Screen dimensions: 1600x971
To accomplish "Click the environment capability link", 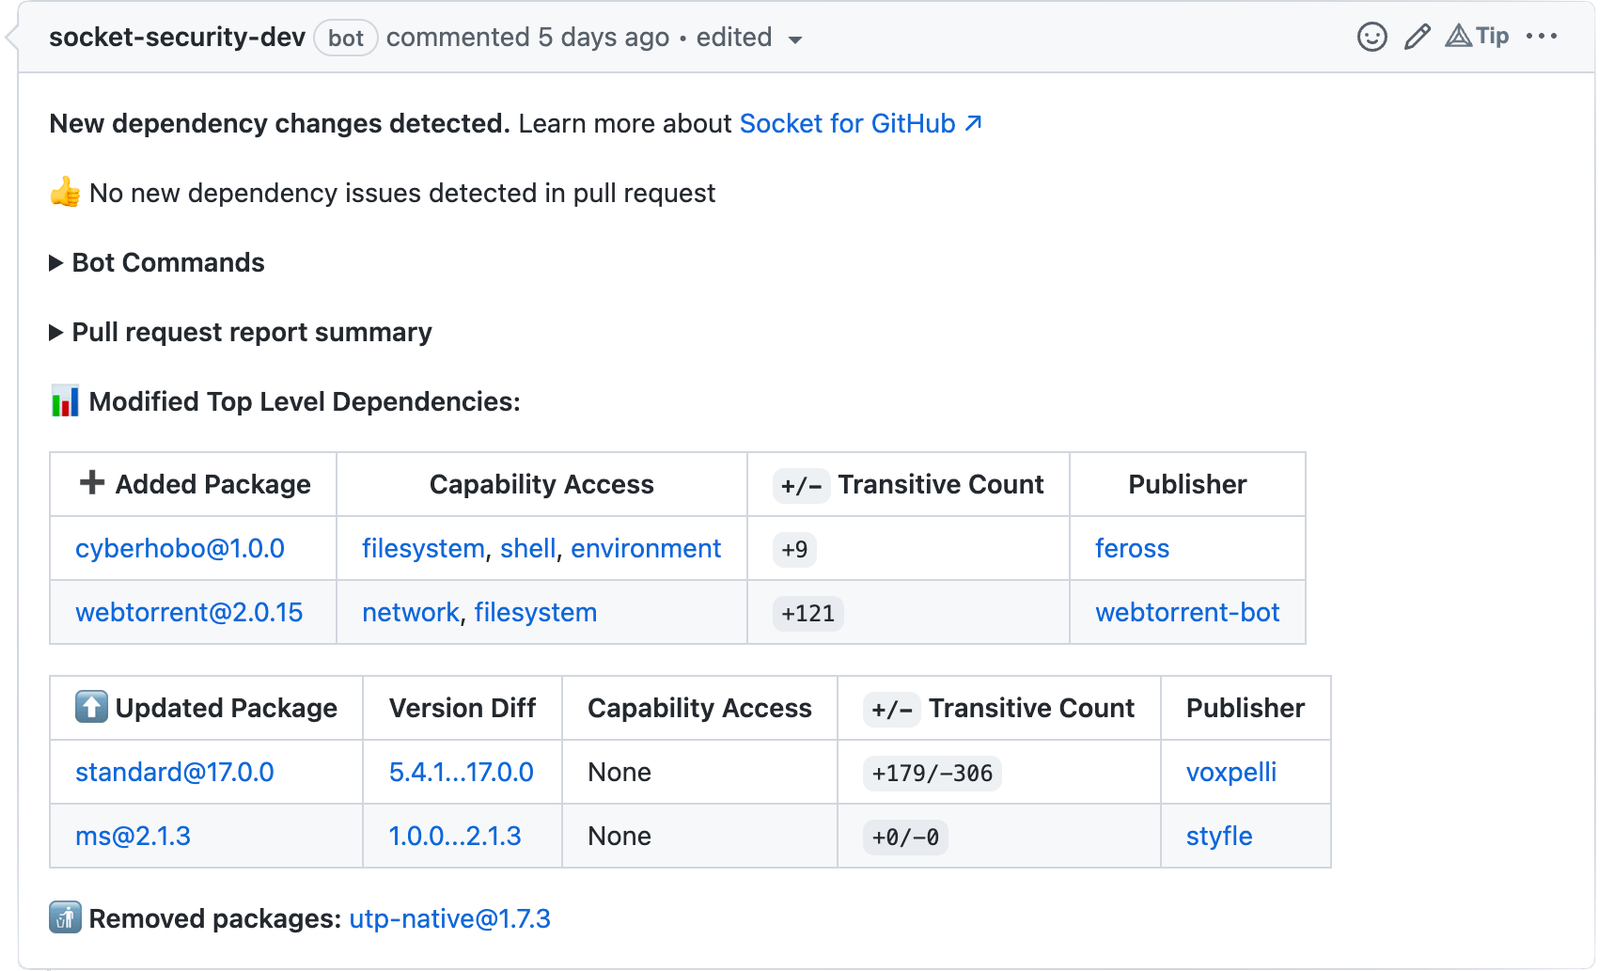I will 646,548.
